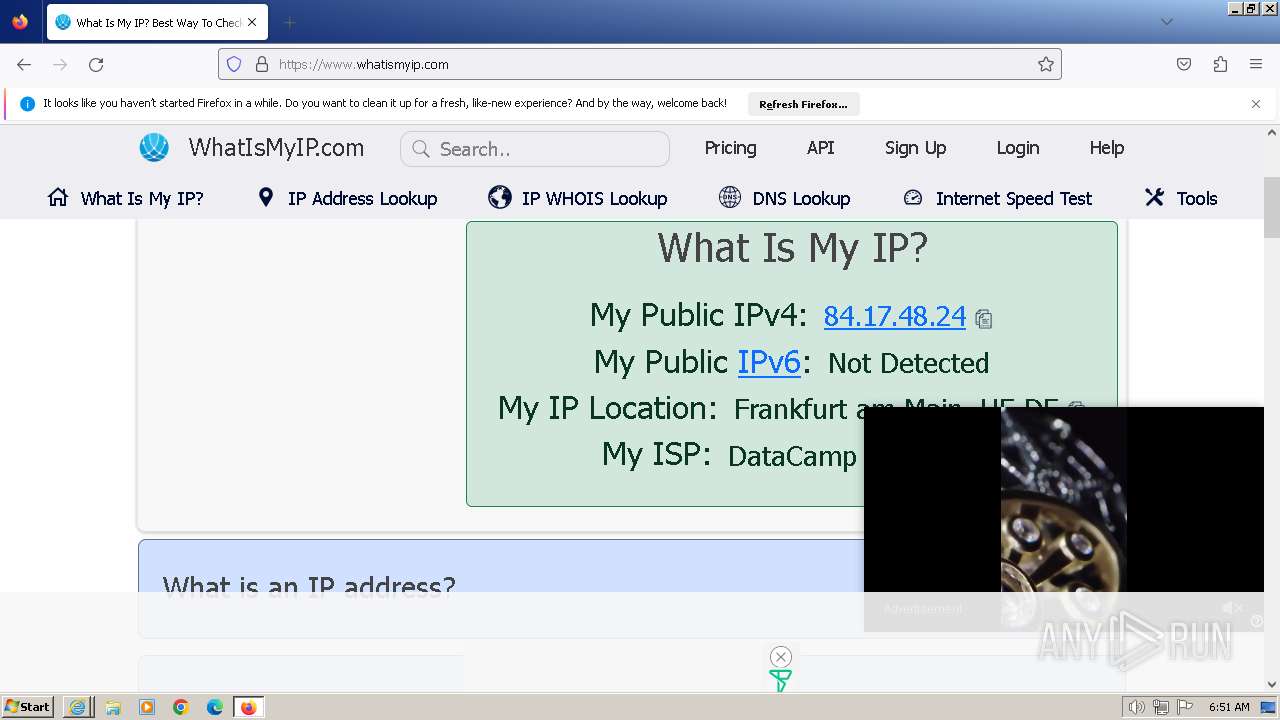Open the Help page
The width and height of the screenshot is (1280, 720).
pos(1106,148)
